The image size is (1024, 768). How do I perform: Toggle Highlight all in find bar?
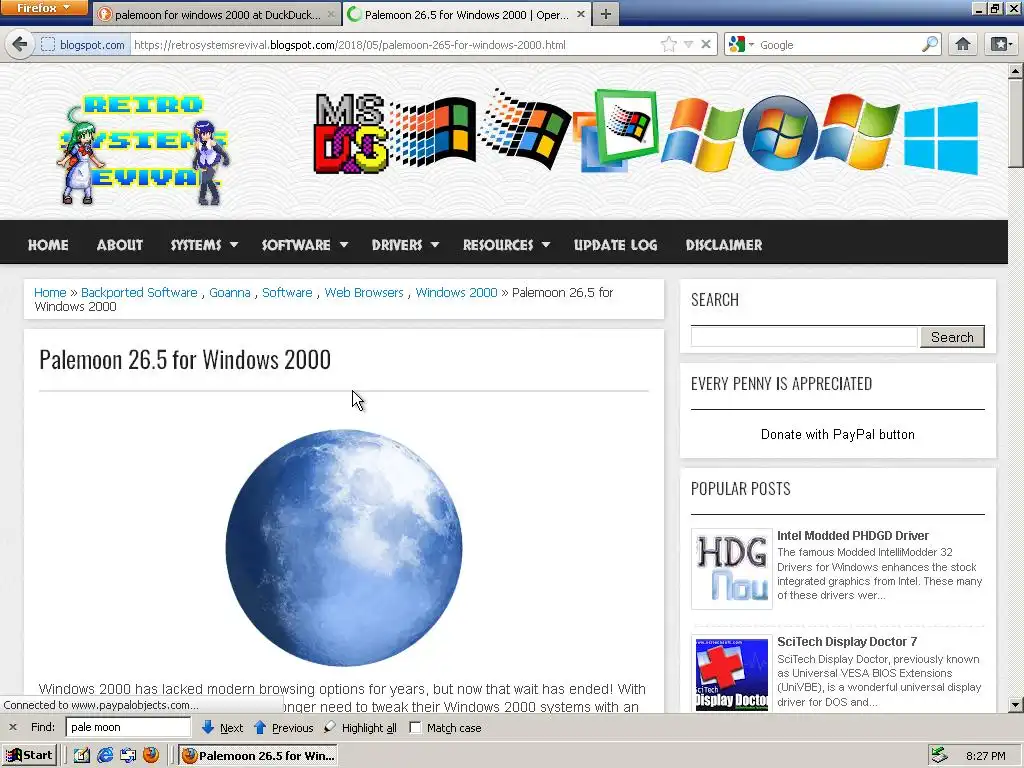360,728
